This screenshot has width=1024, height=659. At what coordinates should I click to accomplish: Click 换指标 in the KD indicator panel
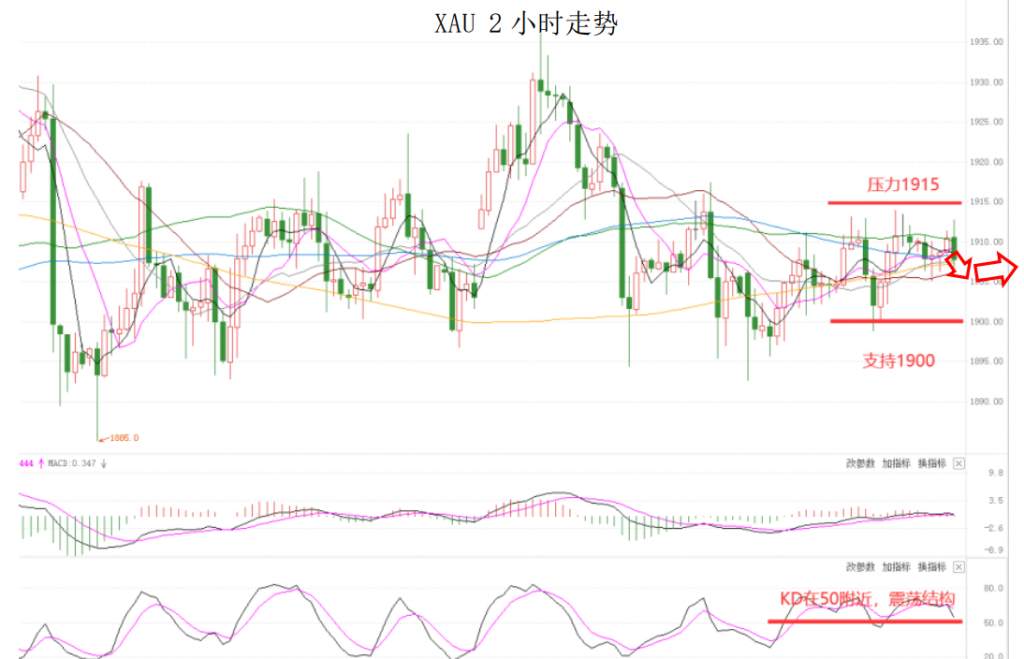[931, 567]
